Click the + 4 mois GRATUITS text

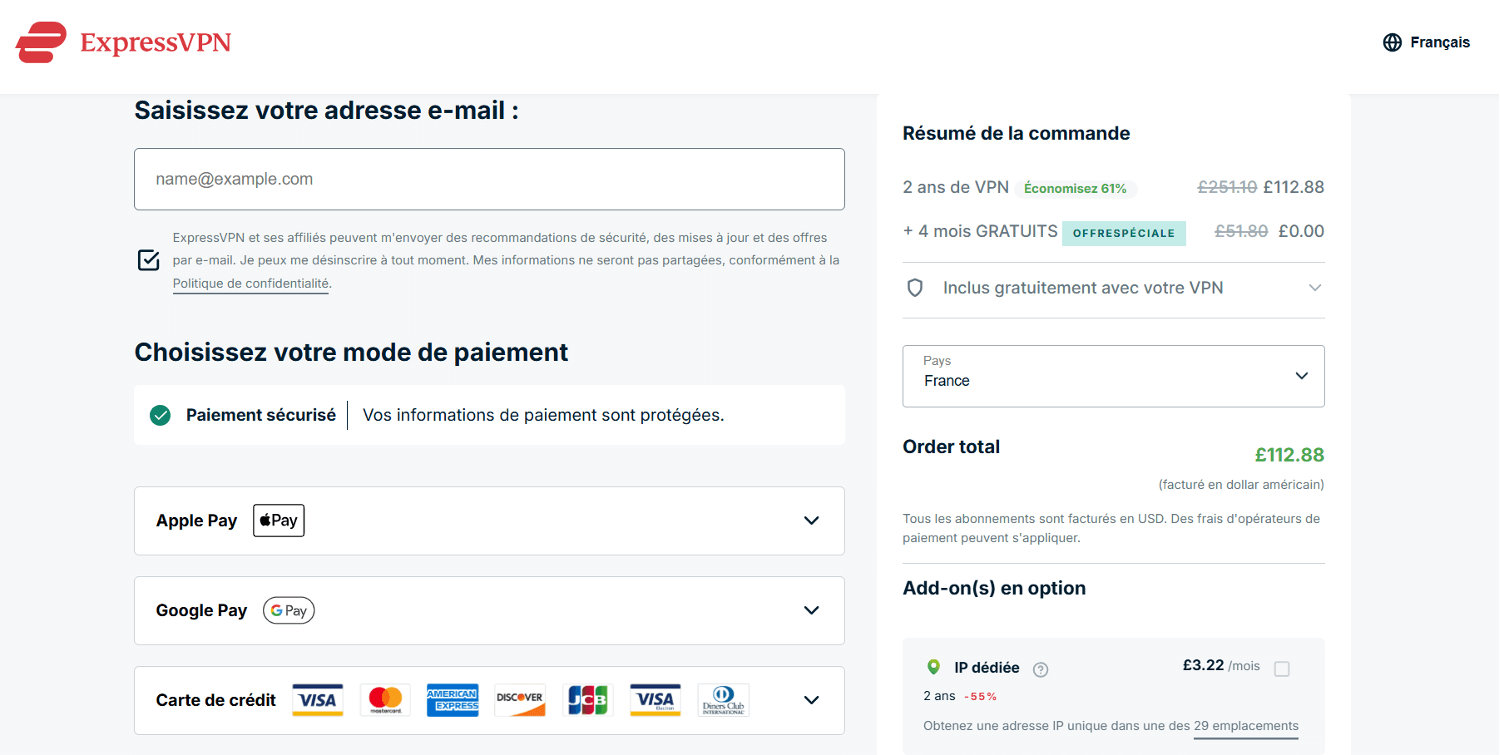pyautogui.click(x=980, y=231)
